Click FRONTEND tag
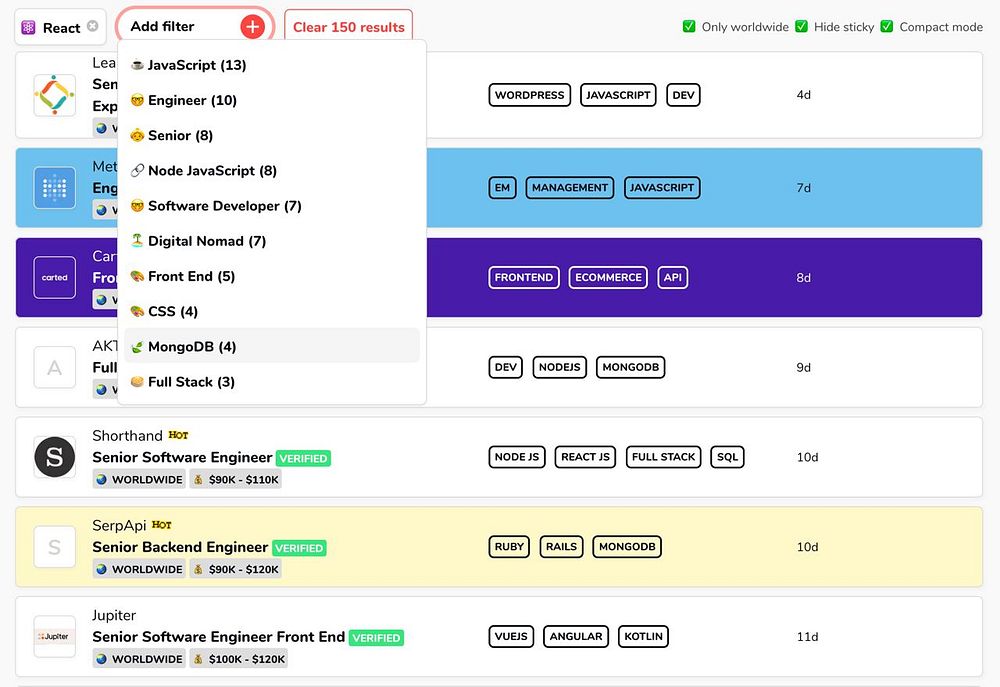This screenshot has width=1000, height=687. click(x=524, y=277)
